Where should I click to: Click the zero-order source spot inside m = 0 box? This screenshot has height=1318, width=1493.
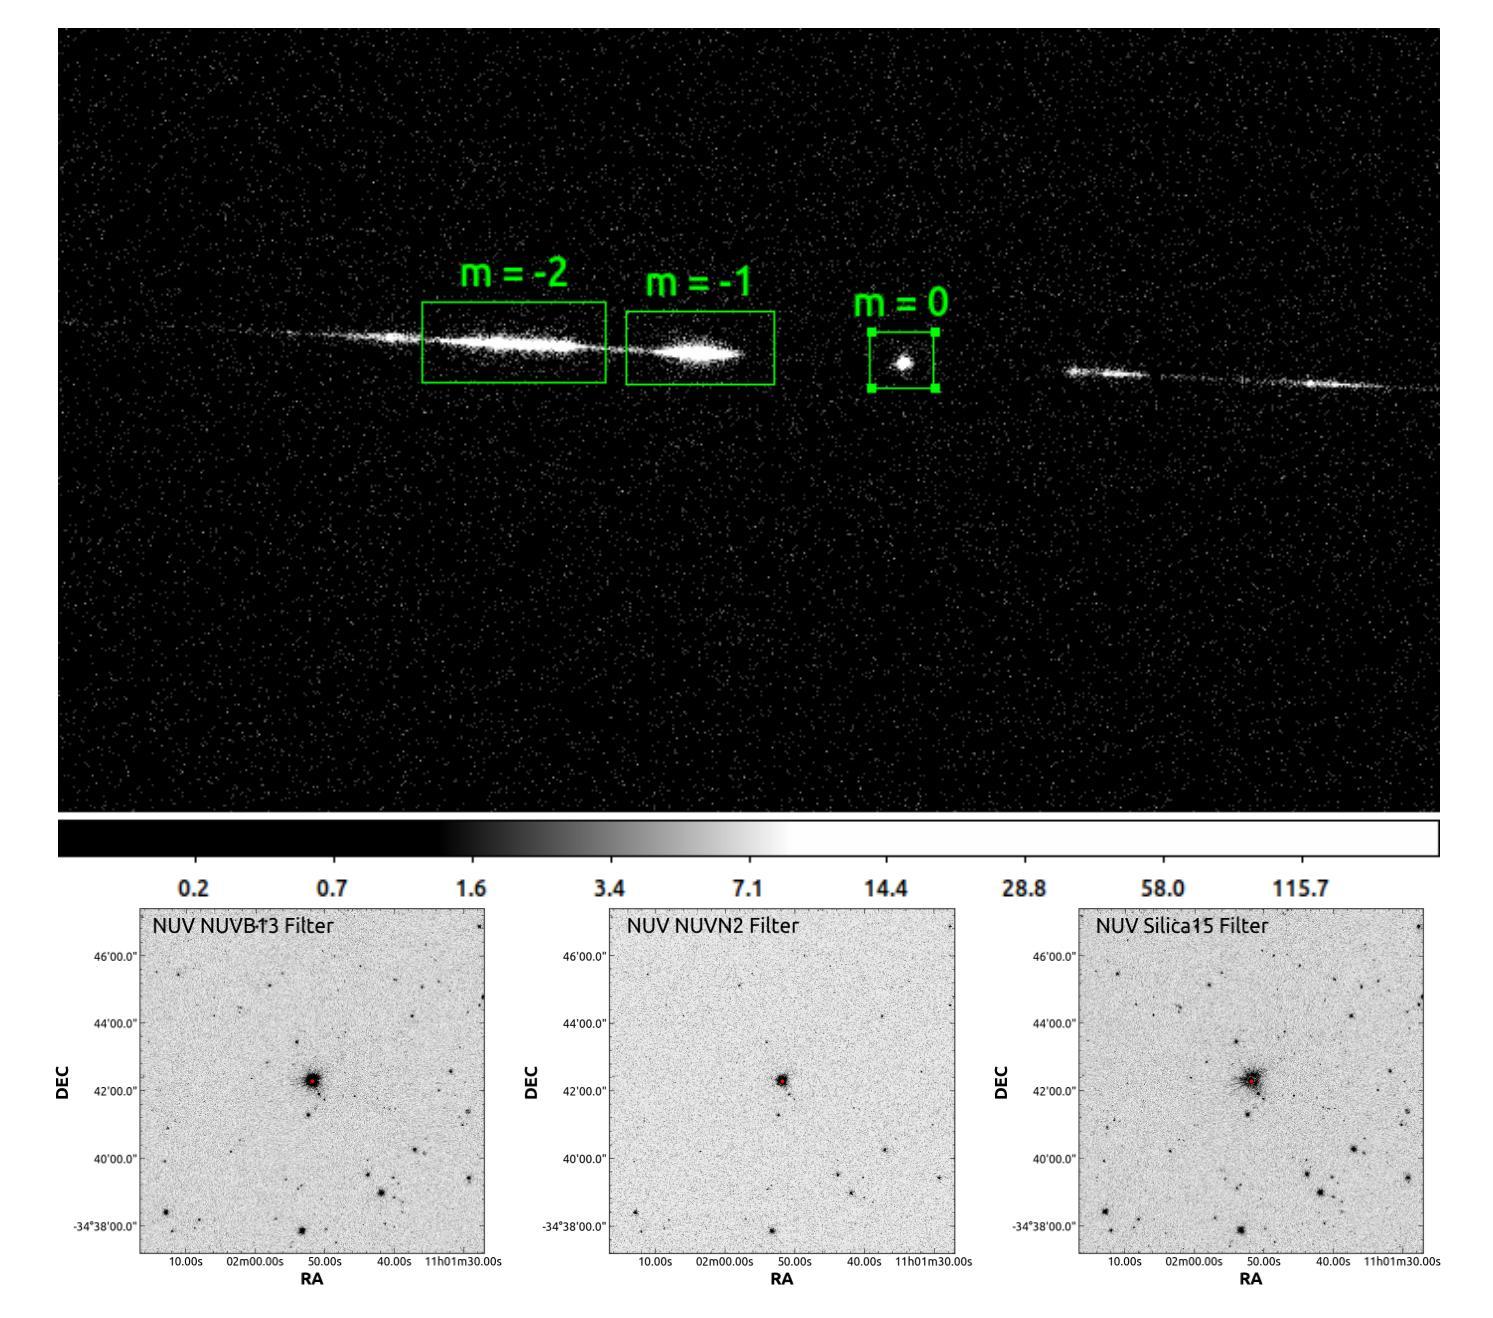(x=904, y=363)
